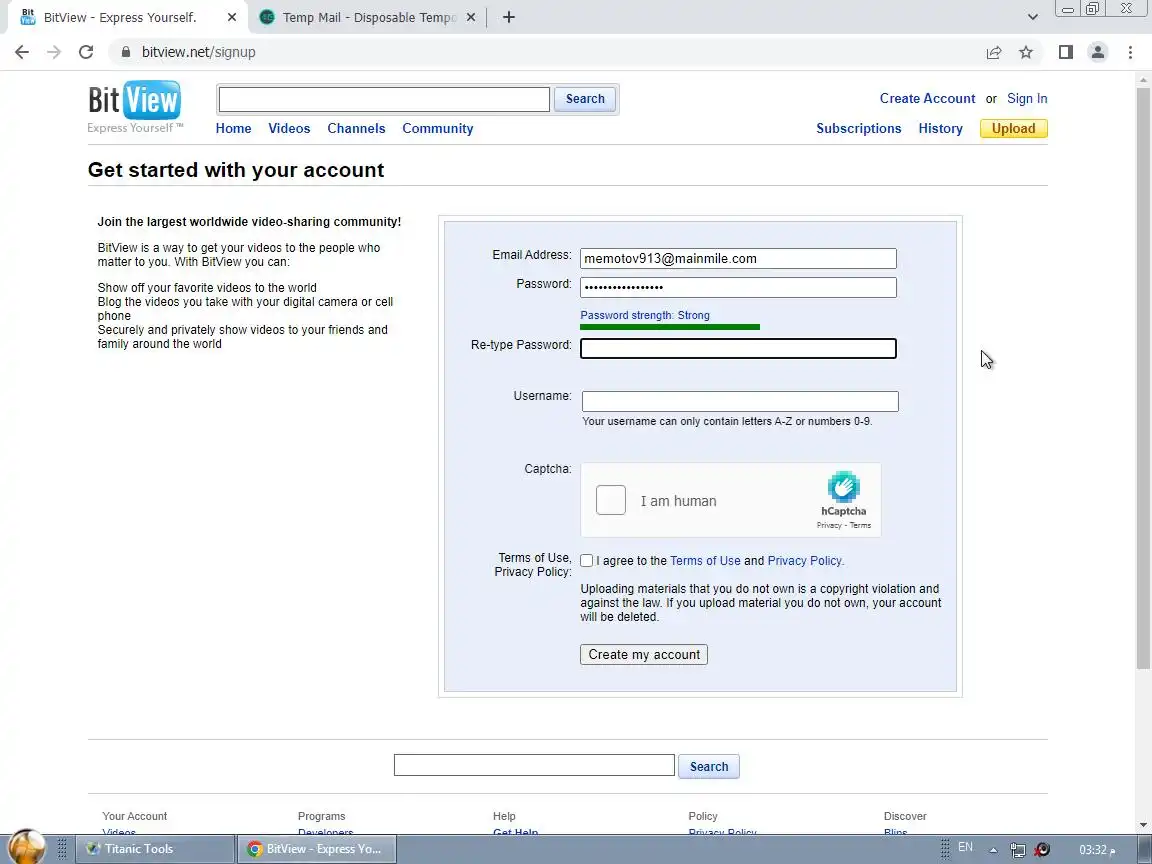Click the Re-type Password field
The width and height of the screenshot is (1152, 864).
point(738,348)
